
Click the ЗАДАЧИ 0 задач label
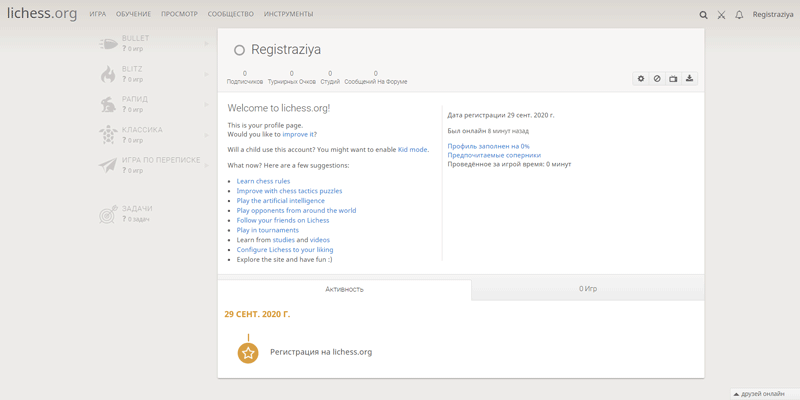click(137, 214)
